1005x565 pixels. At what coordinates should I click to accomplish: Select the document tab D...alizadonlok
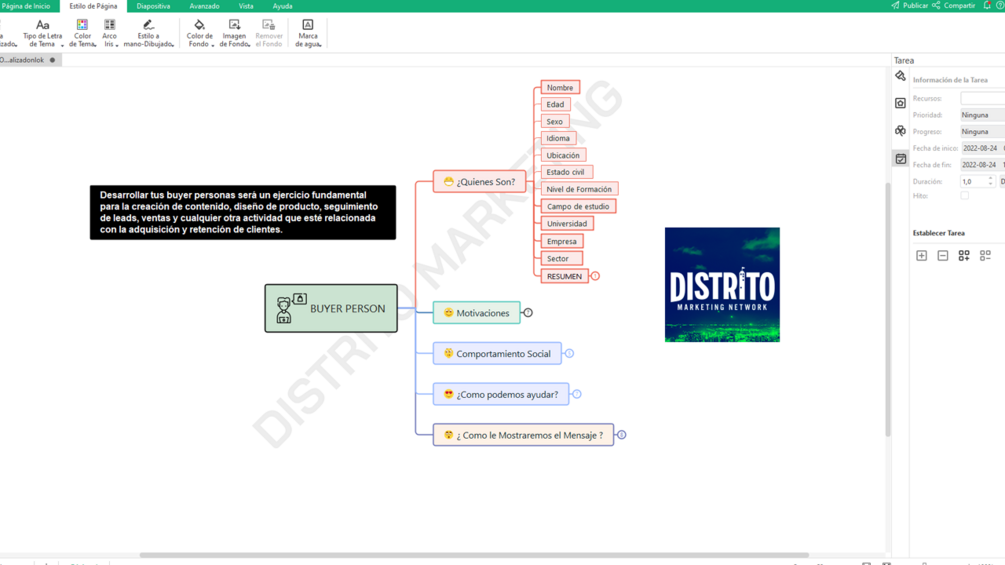coord(28,60)
